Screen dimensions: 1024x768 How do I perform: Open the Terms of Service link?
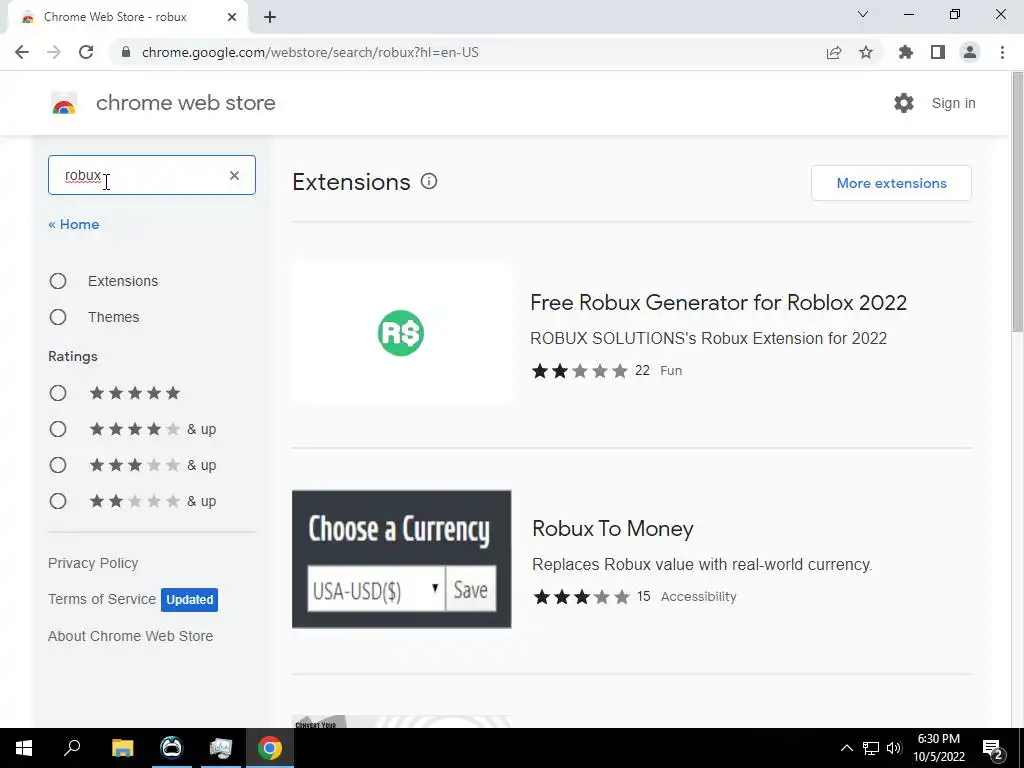click(102, 599)
